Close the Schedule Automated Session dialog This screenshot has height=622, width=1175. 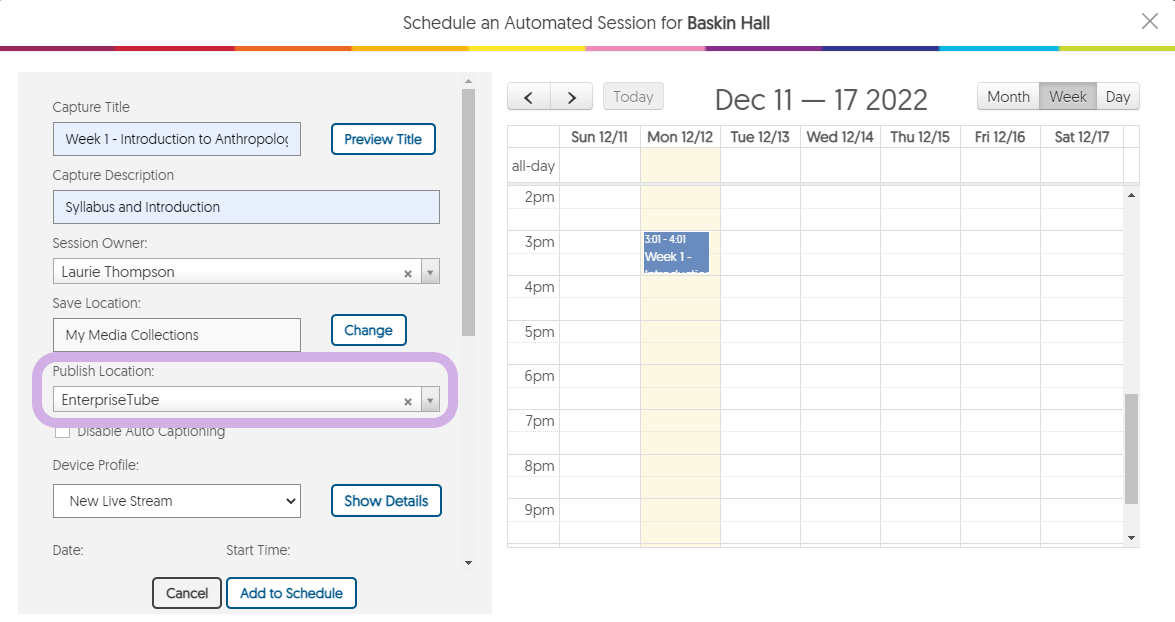tap(1150, 22)
